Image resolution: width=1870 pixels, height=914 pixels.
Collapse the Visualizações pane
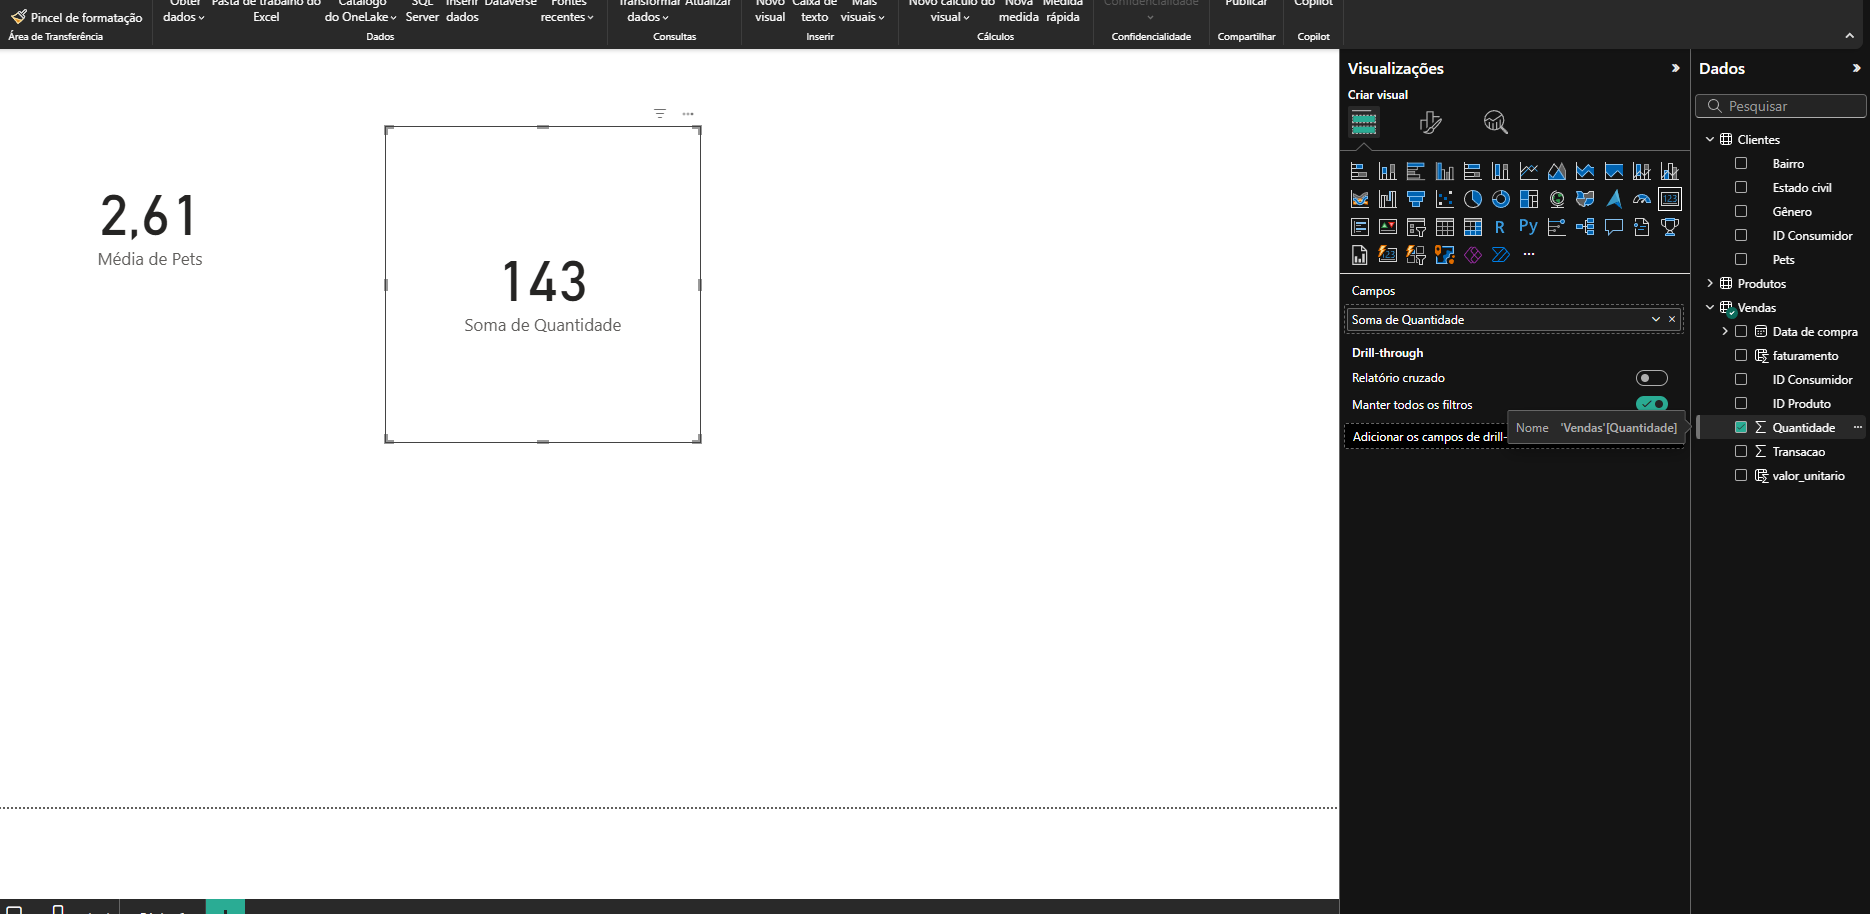click(1675, 68)
